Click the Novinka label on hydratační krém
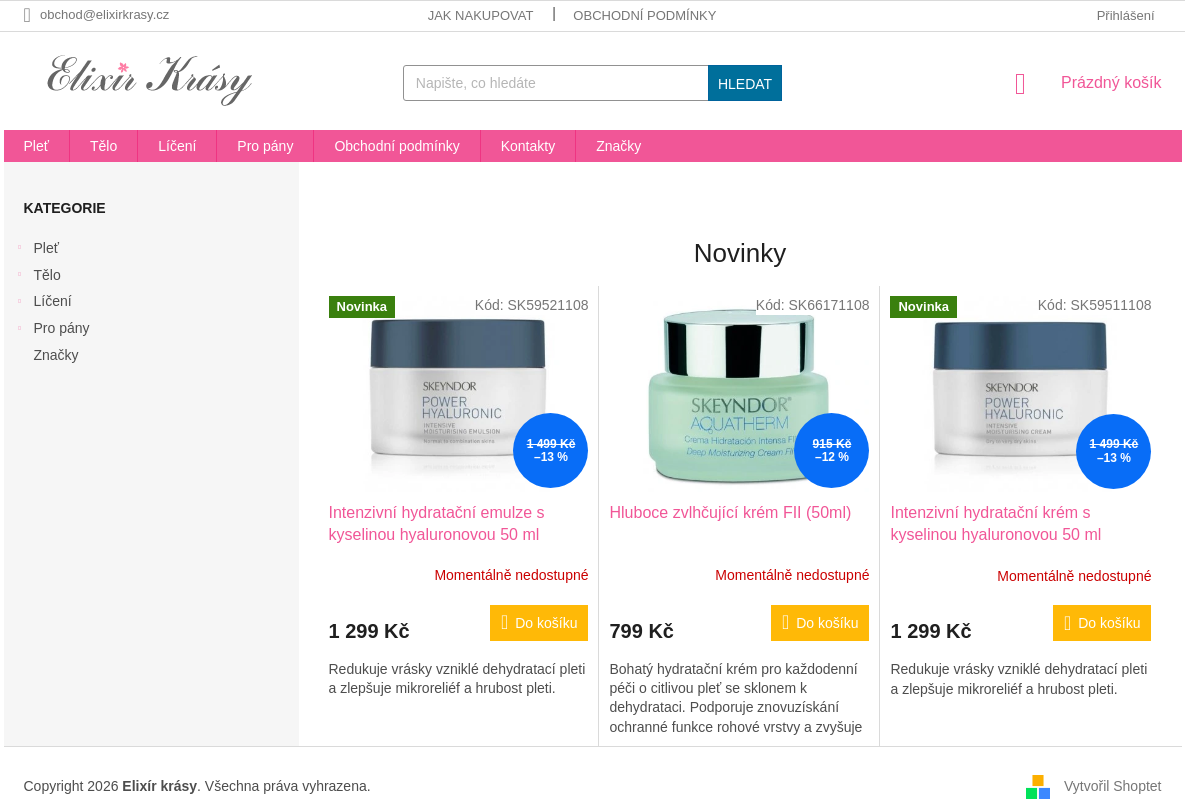The image size is (1200, 800). [923, 307]
